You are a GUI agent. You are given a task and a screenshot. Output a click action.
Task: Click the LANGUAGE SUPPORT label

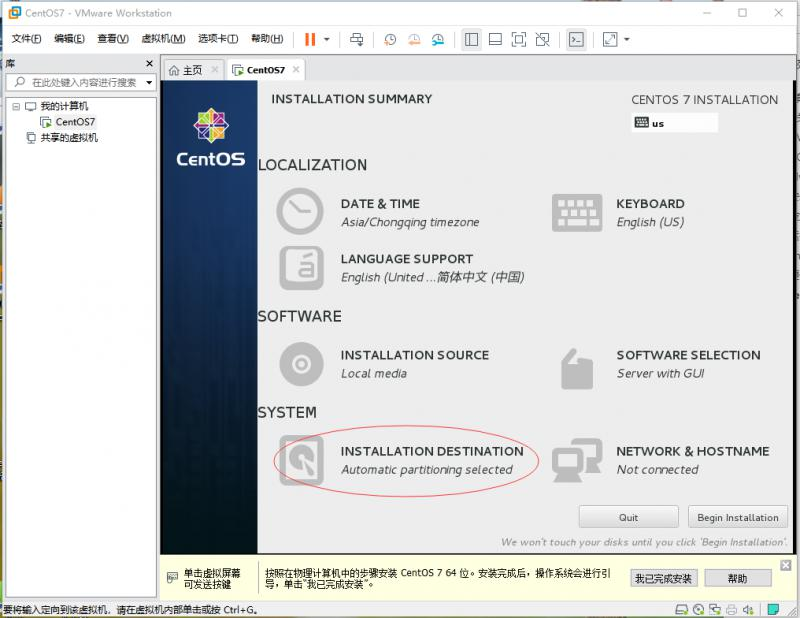(407, 259)
